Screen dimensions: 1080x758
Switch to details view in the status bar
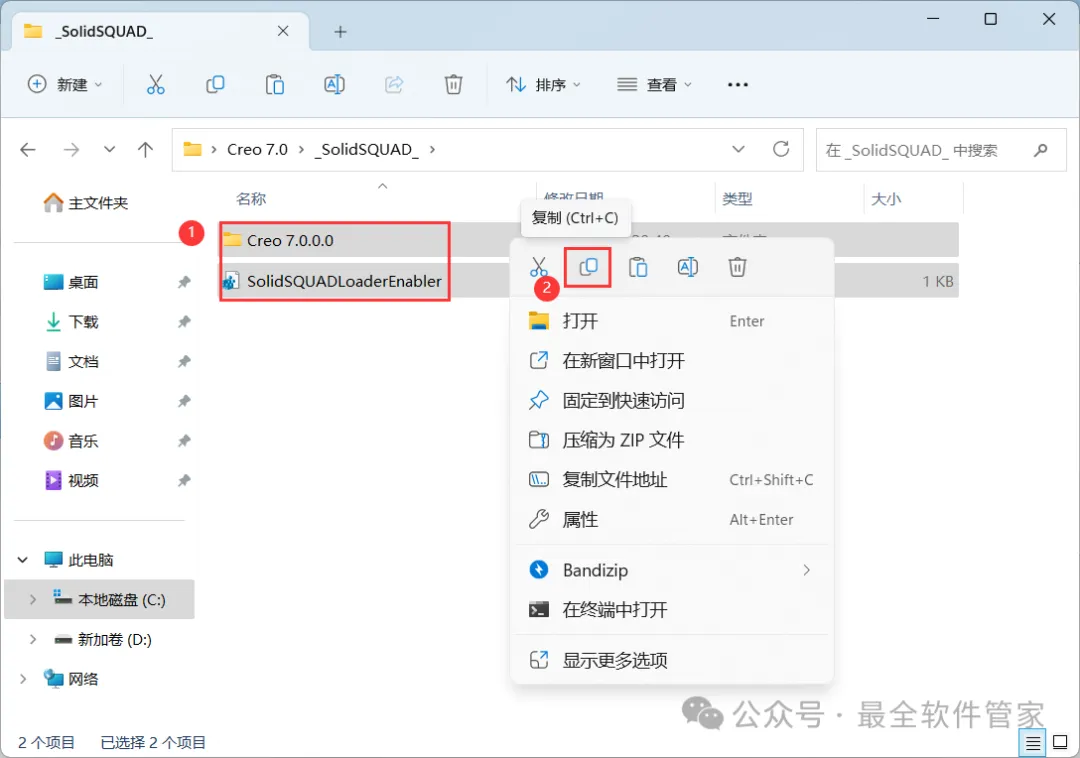tap(1032, 743)
